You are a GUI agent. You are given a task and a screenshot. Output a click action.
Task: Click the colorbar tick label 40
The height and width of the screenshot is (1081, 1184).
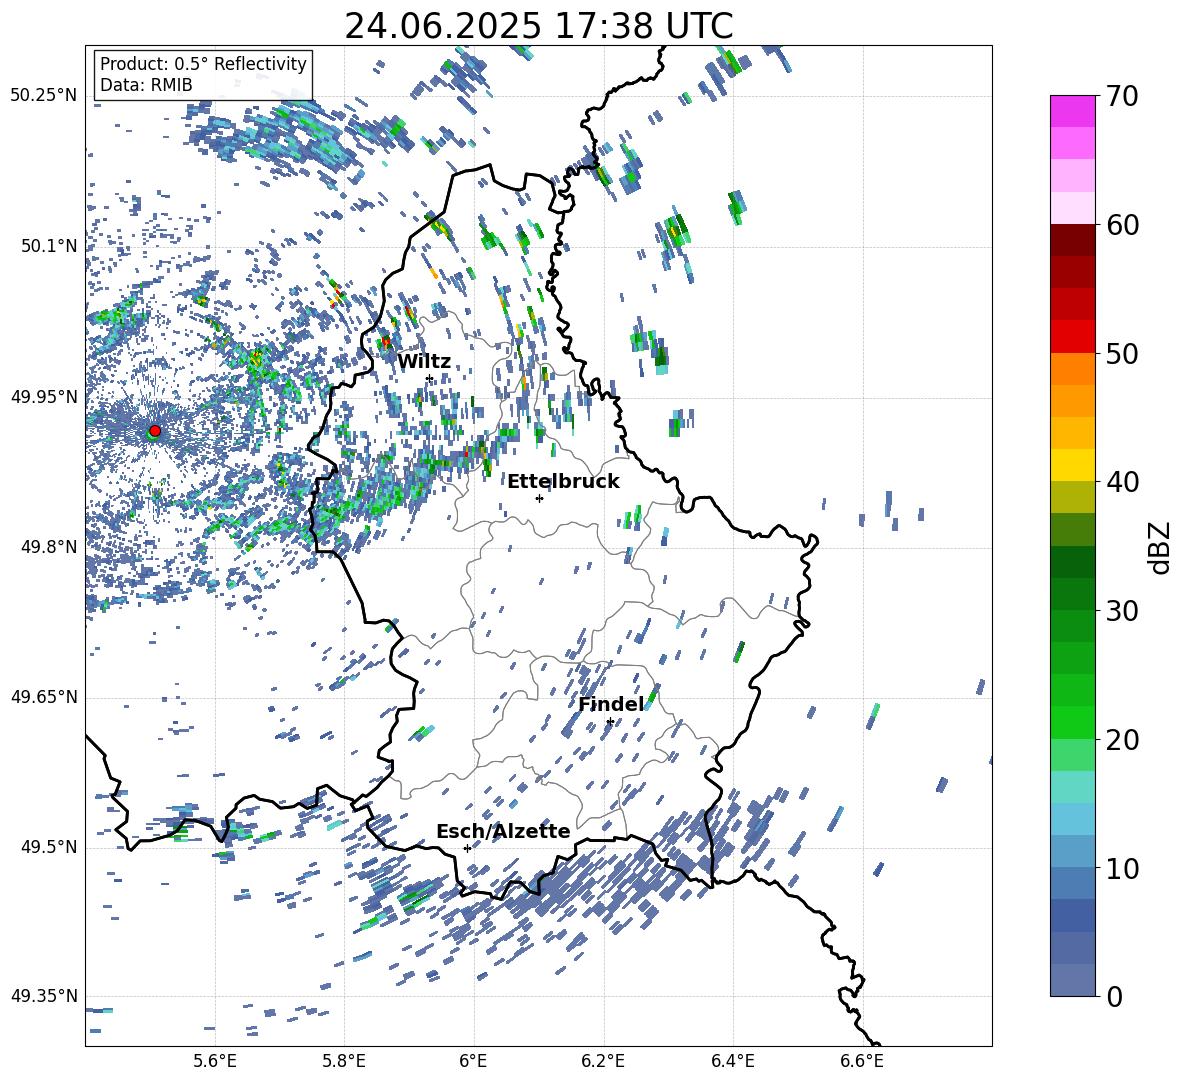coord(1121,482)
